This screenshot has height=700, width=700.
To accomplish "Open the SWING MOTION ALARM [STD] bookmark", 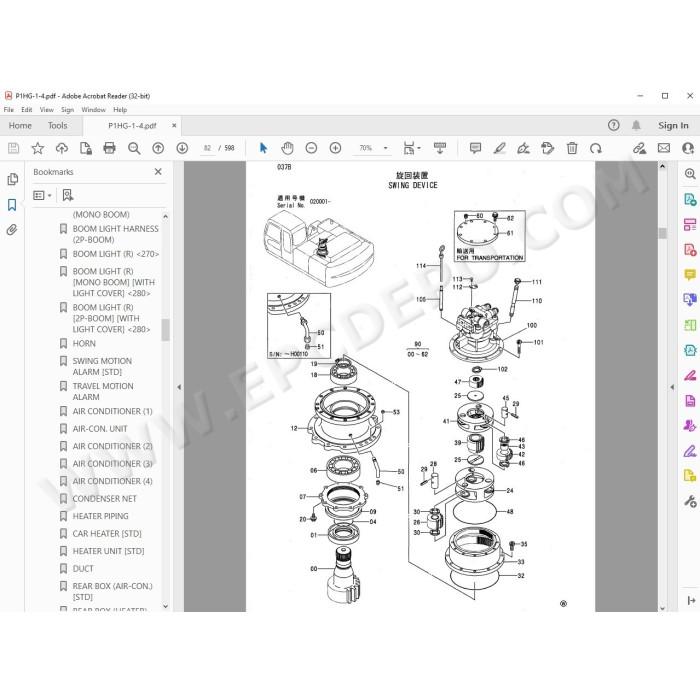I will tap(102, 366).
